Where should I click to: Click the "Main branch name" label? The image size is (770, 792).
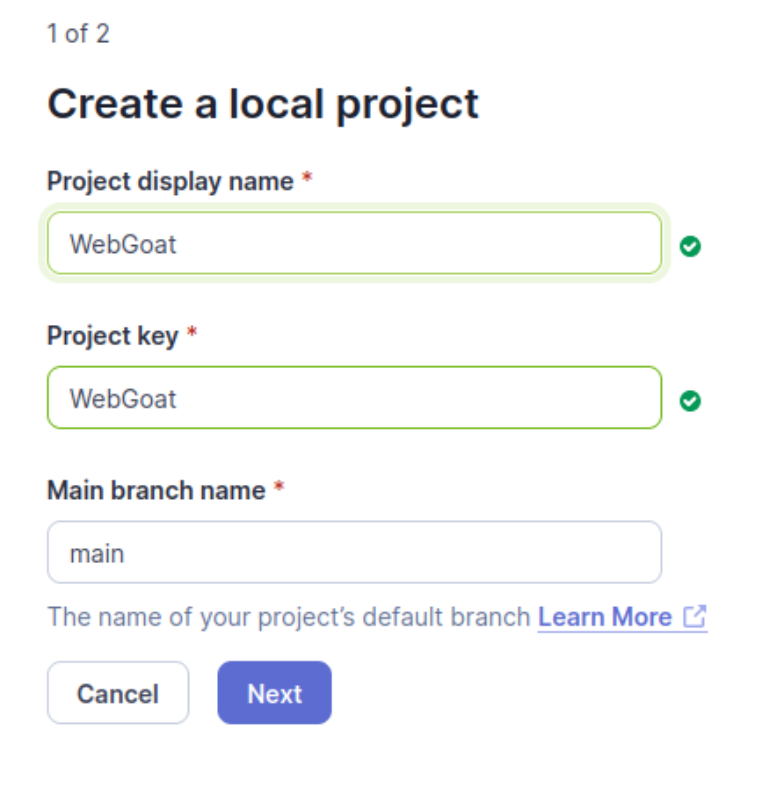(x=156, y=490)
